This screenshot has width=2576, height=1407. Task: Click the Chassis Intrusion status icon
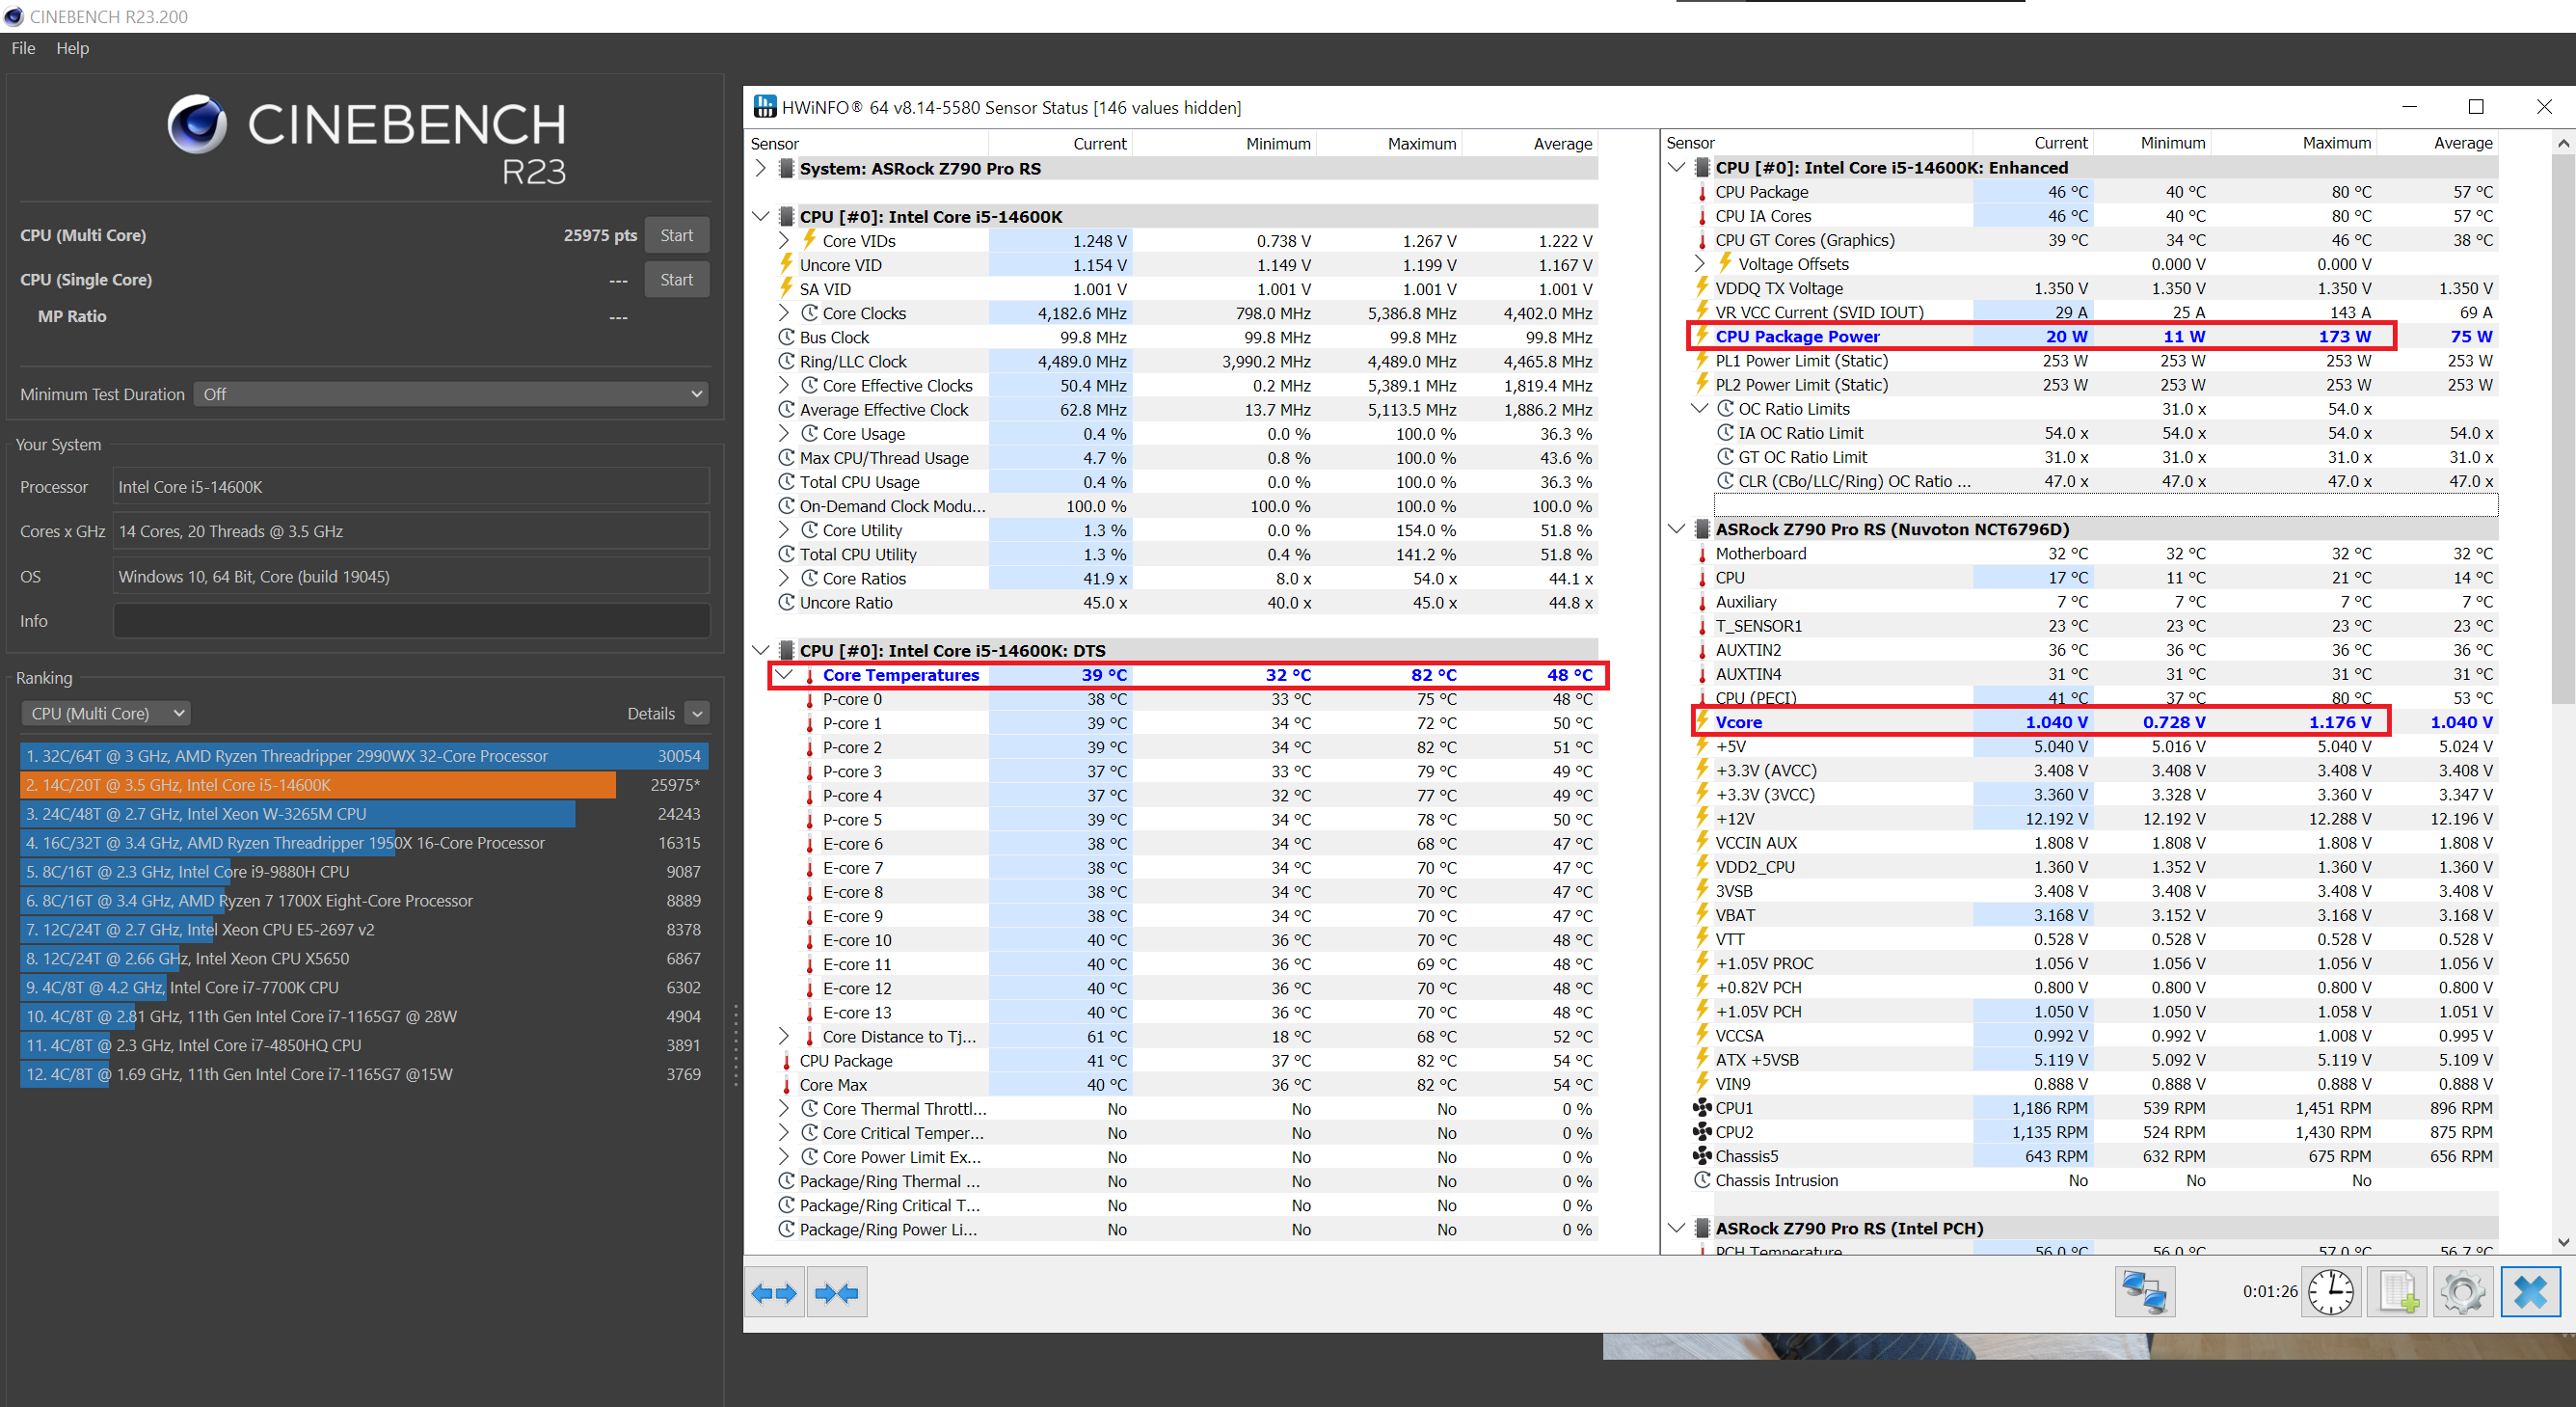[x=1702, y=1180]
